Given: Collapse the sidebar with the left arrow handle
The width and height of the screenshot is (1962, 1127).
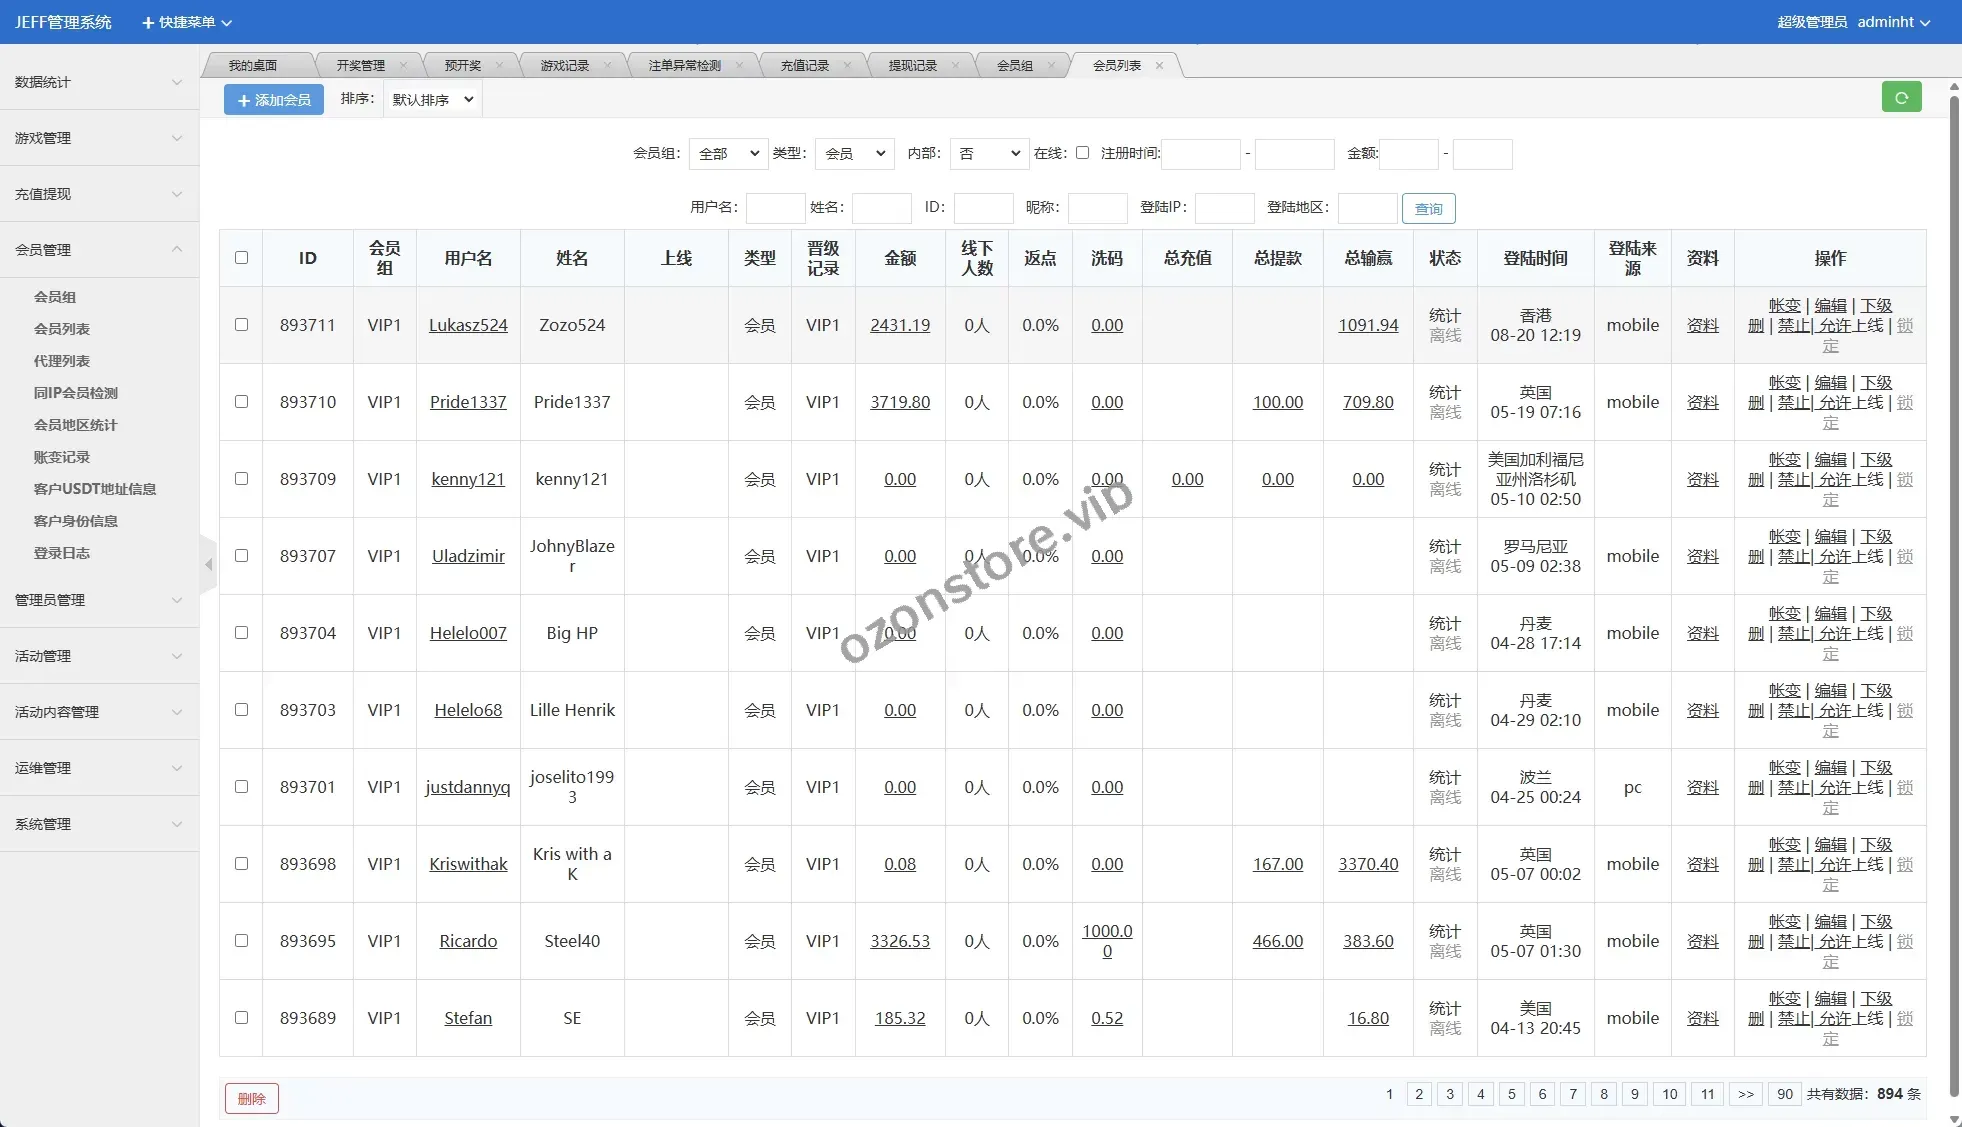Looking at the screenshot, I should [x=208, y=565].
